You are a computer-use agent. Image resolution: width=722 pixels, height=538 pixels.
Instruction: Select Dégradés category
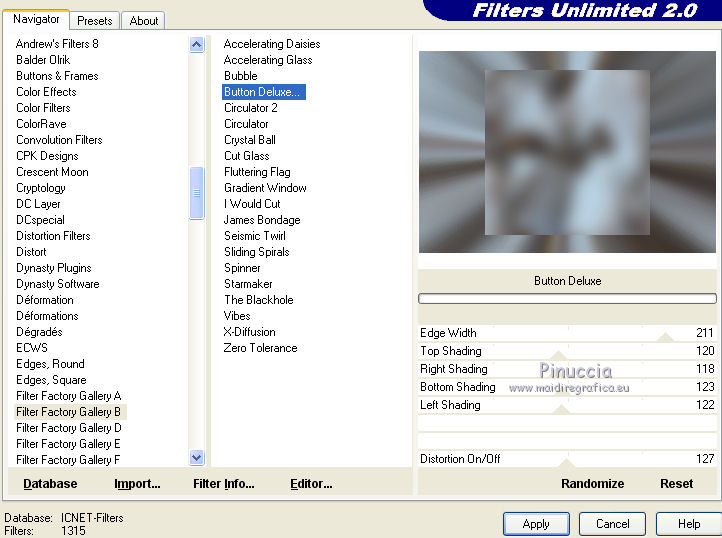click(39, 332)
